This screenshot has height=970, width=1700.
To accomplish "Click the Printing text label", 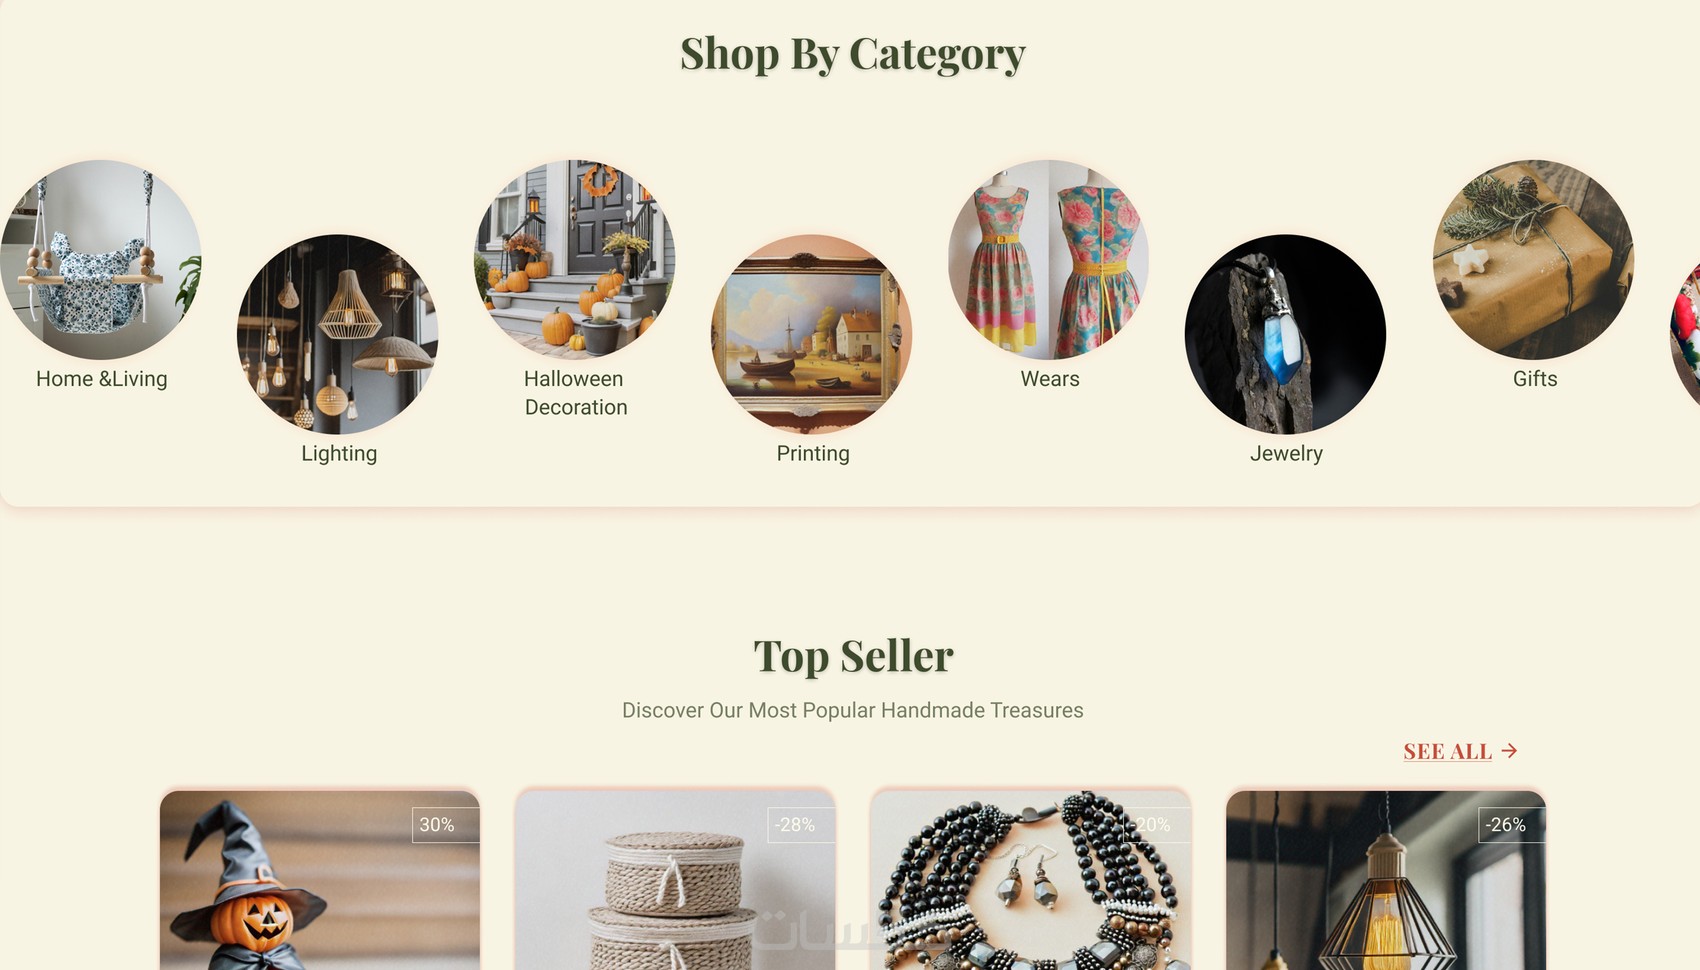I will click(813, 454).
